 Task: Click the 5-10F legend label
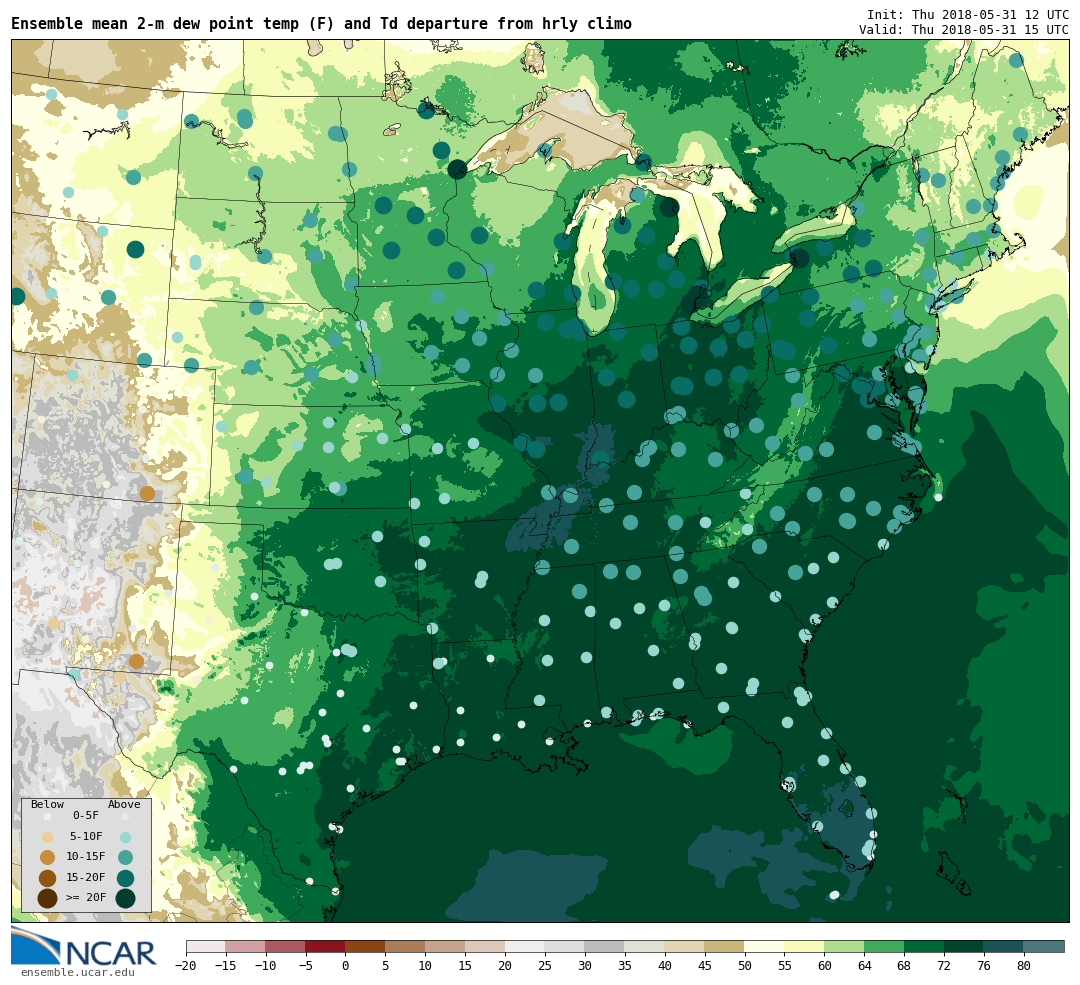[x=86, y=836]
